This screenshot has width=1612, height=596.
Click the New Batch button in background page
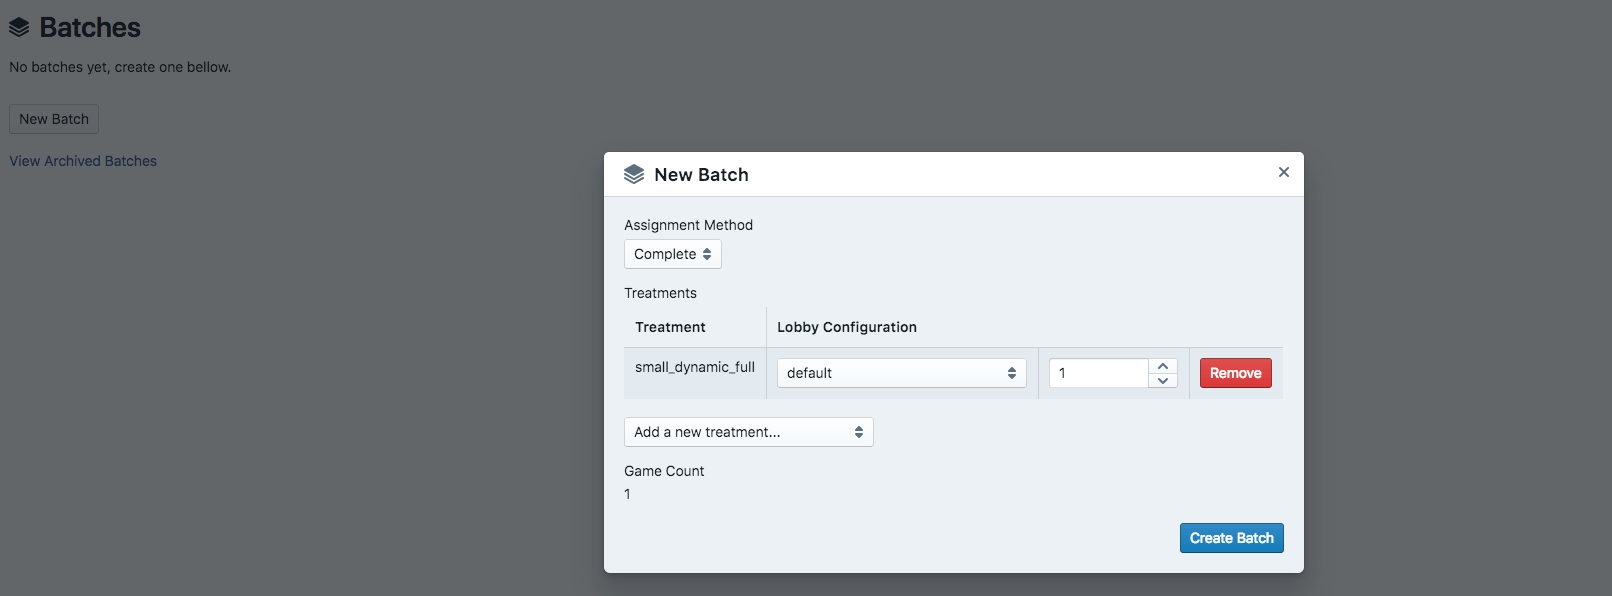pyautogui.click(x=54, y=119)
